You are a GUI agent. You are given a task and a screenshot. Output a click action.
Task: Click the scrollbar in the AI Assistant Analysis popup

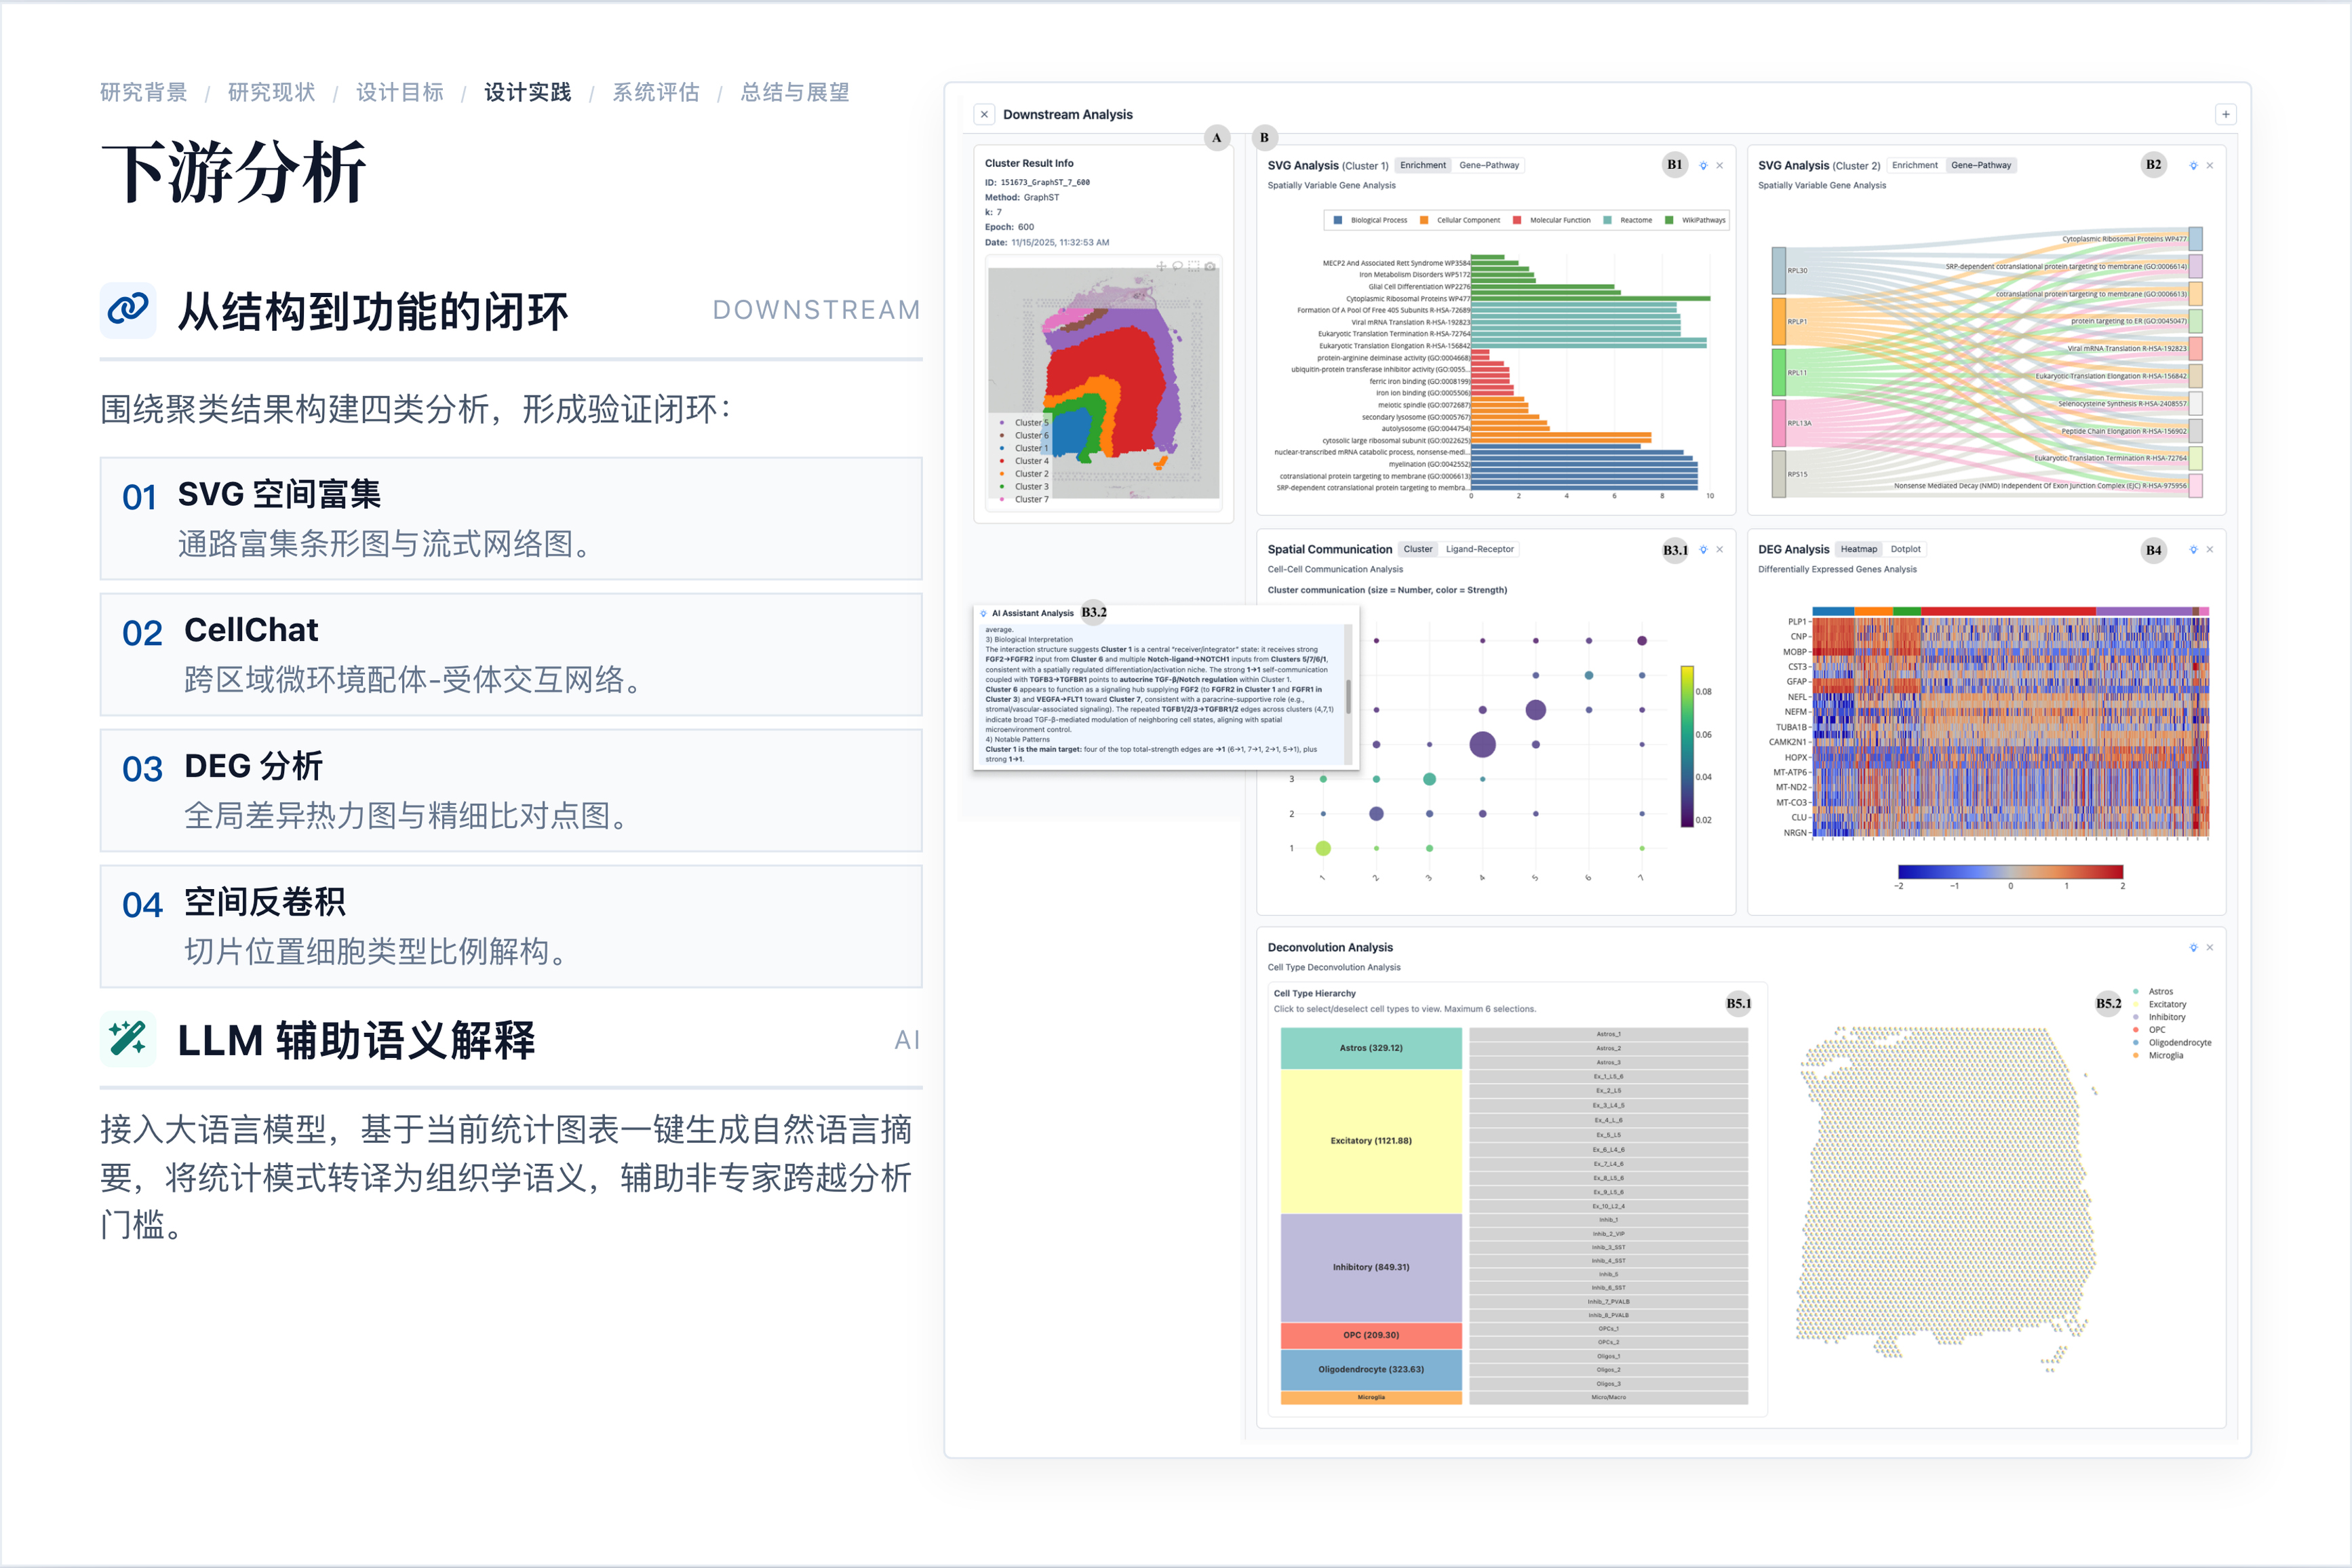1348,696
